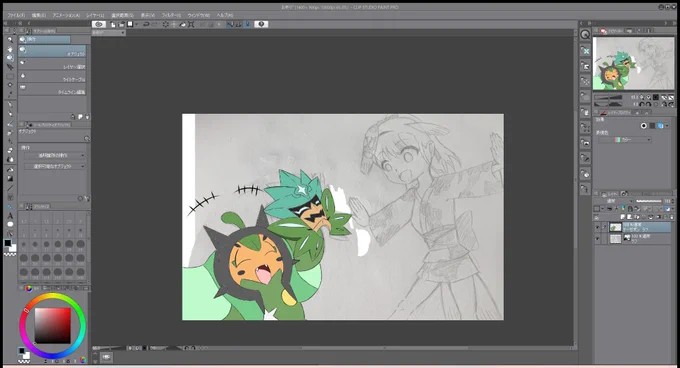Open File menu ファイル(F)
The width and height of the screenshot is (680, 368).
16,15
